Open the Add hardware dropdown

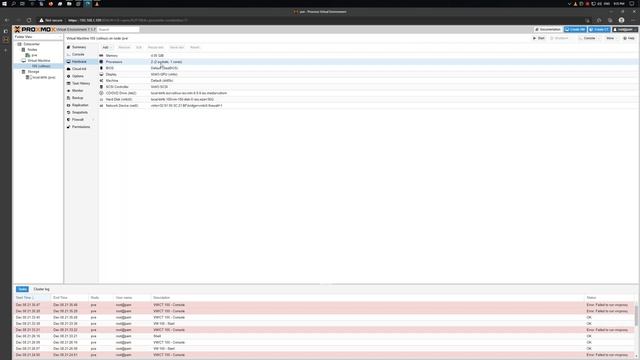click(x=106, y=47)
